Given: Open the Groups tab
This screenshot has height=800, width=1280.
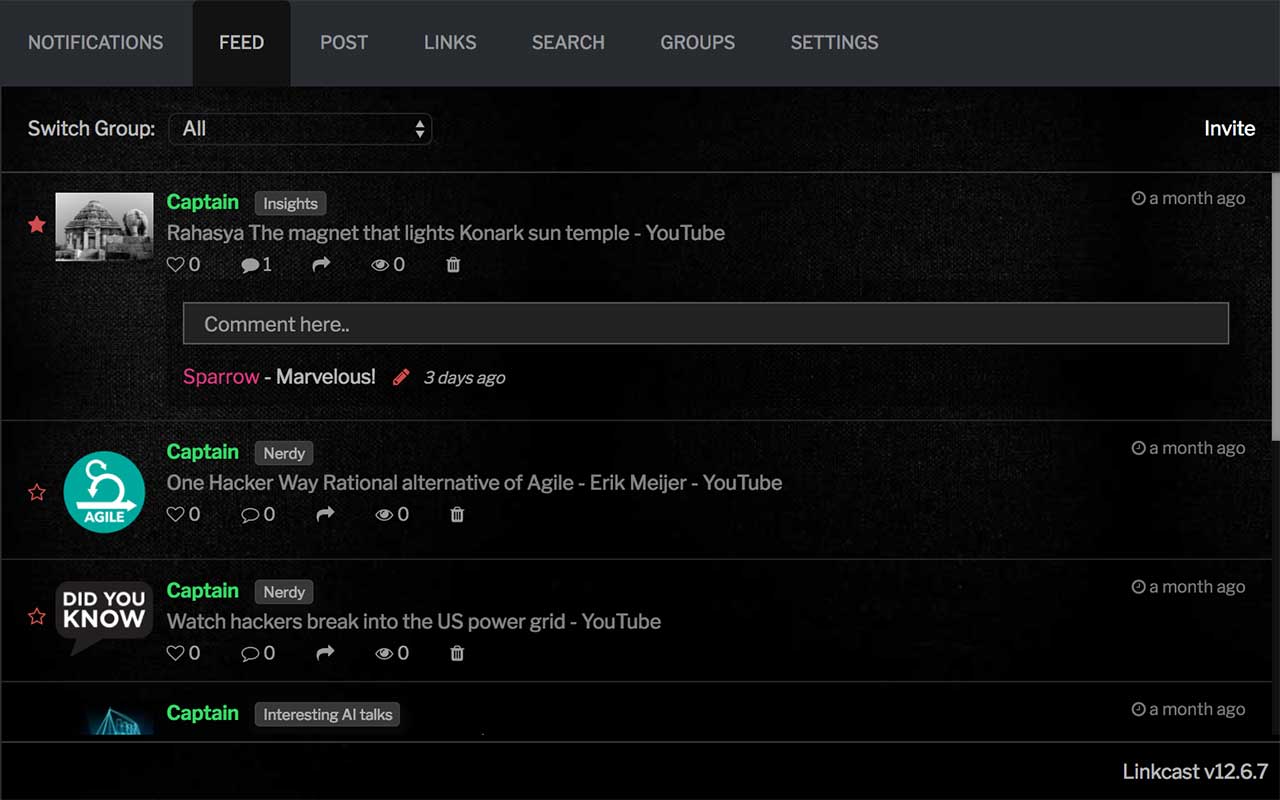Looking at the screenshot, I should coord(697,43).
